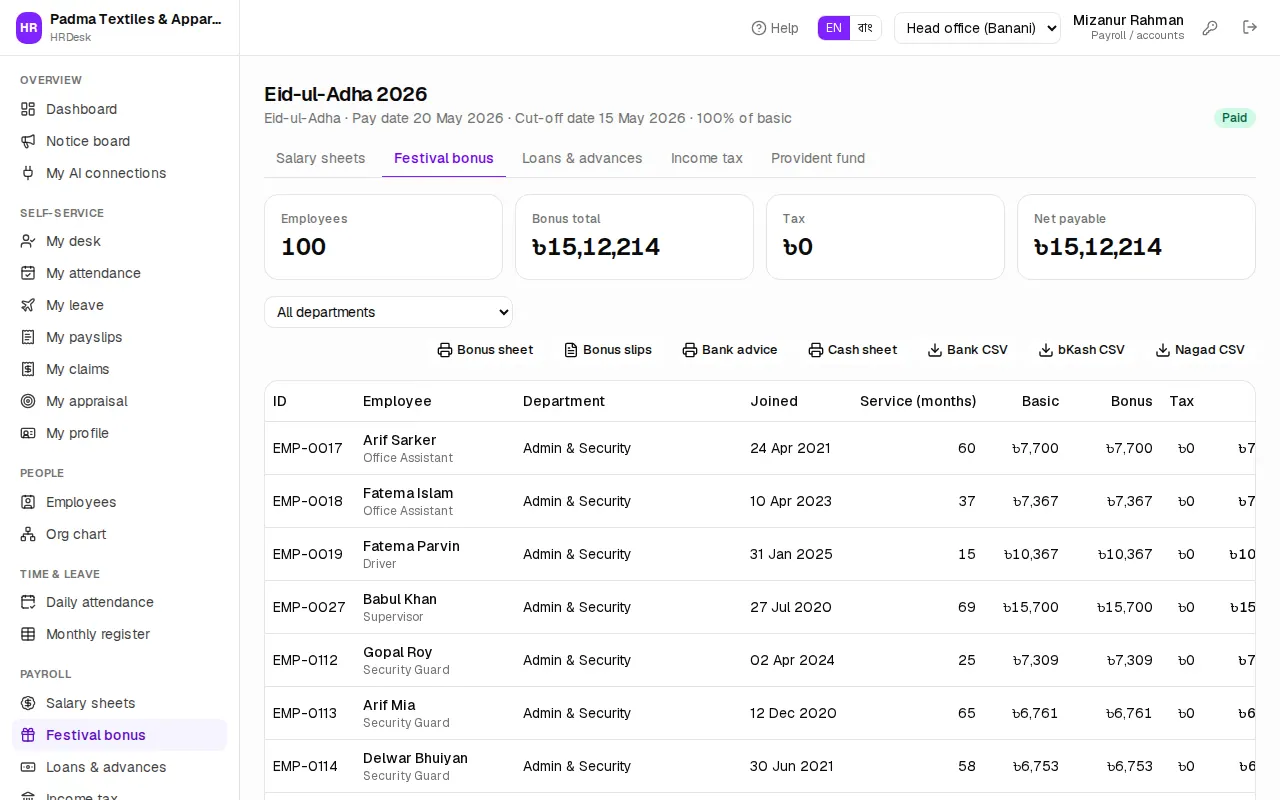The image size is (1280, 800).
Task: Switch language to EN
Action: [834, 28]
